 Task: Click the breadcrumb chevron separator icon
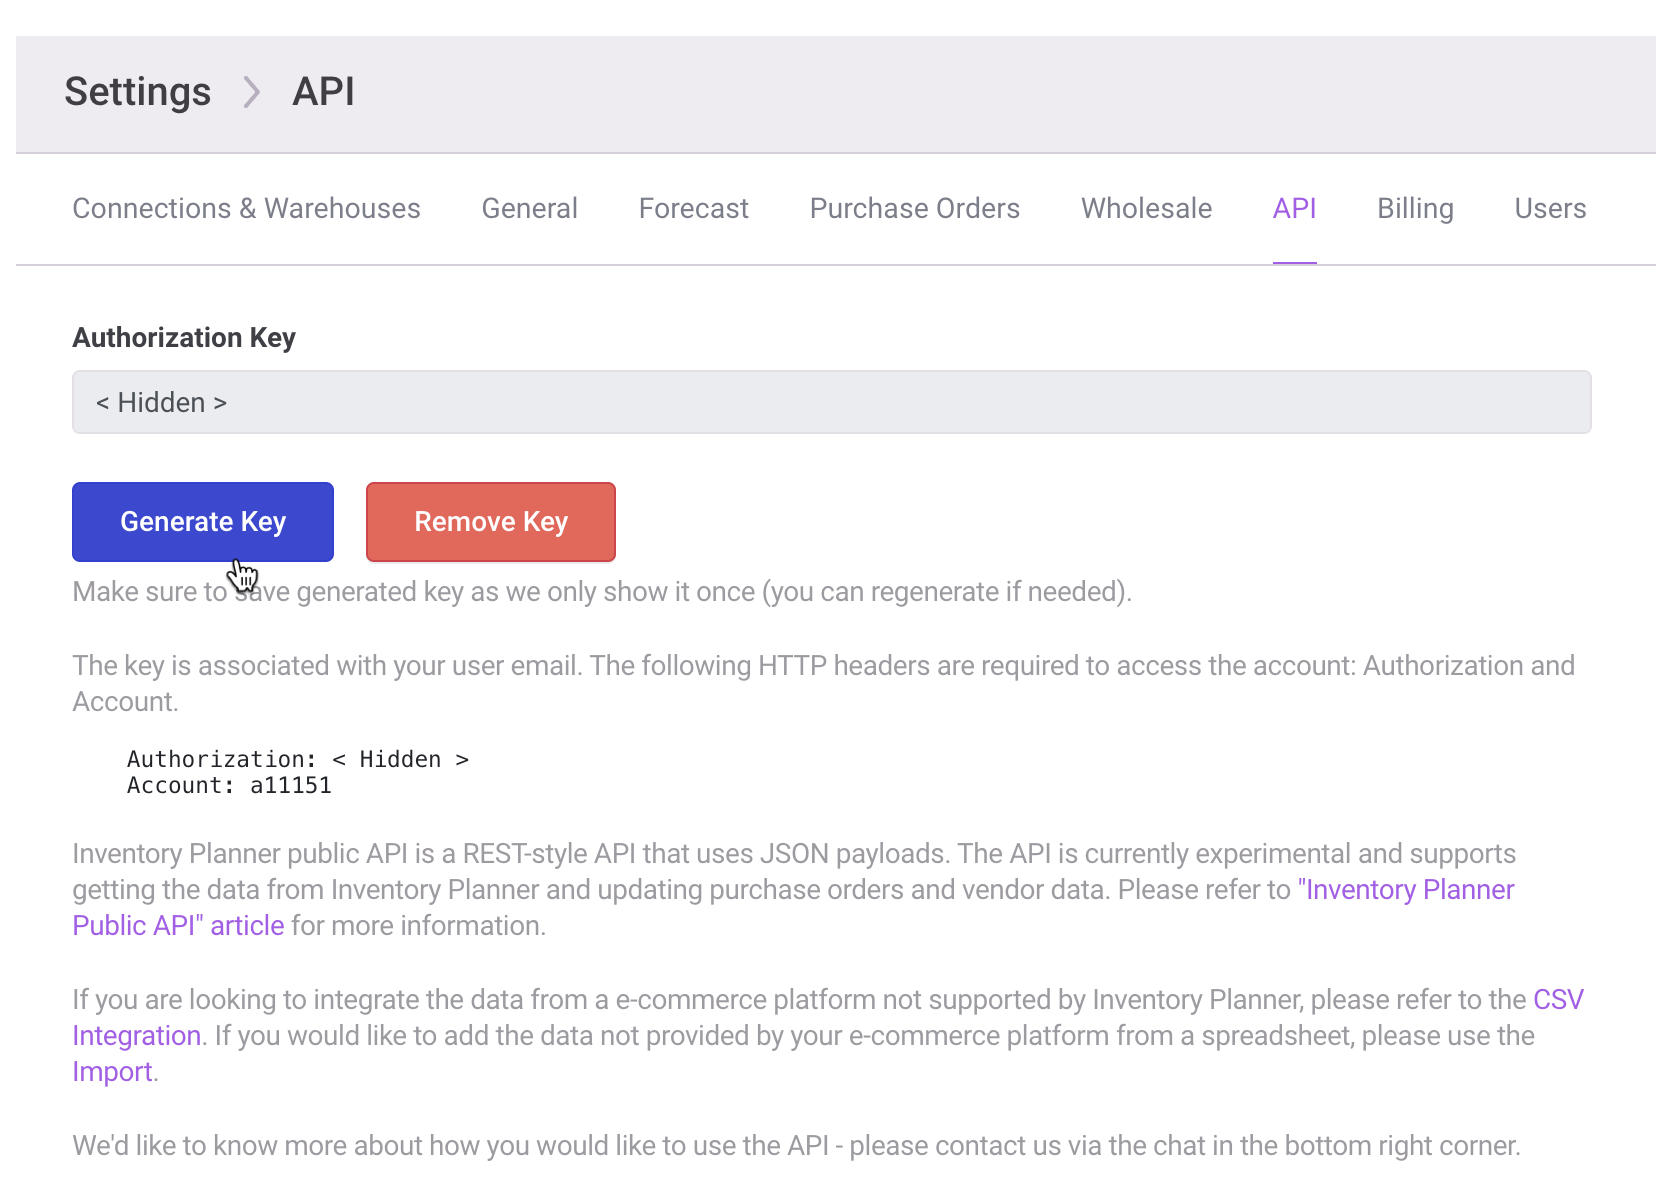pos(252,93)
